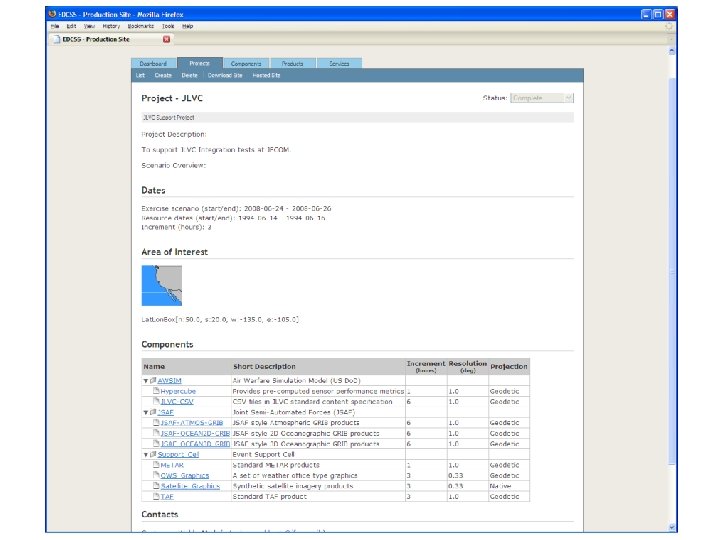This screenshot has height=540, width=720.
Task: Open the AWSIM component link
Action: [x=169, y=381]
